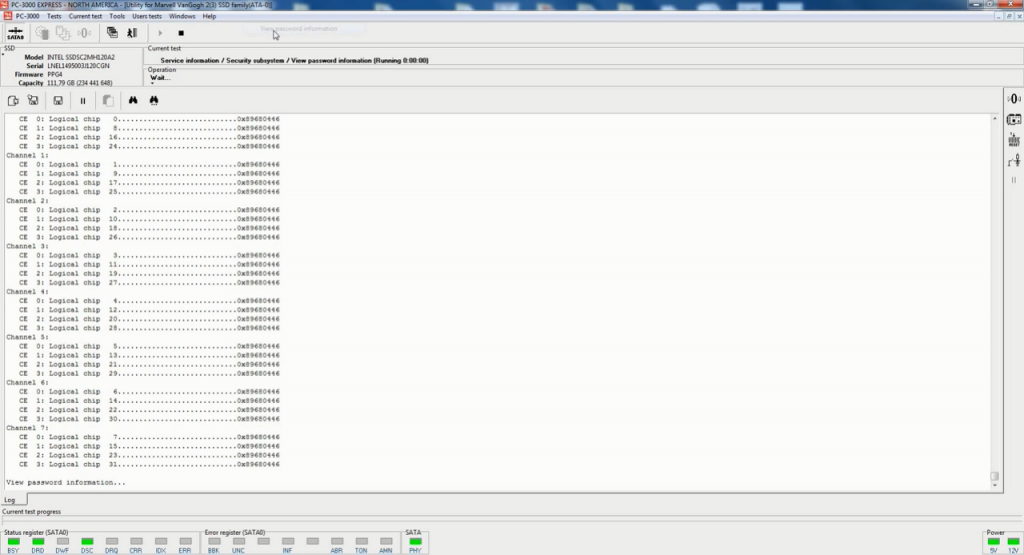This screenshot has width=1024, height=555.
Task: Open the Help menu
Action: 209,16
